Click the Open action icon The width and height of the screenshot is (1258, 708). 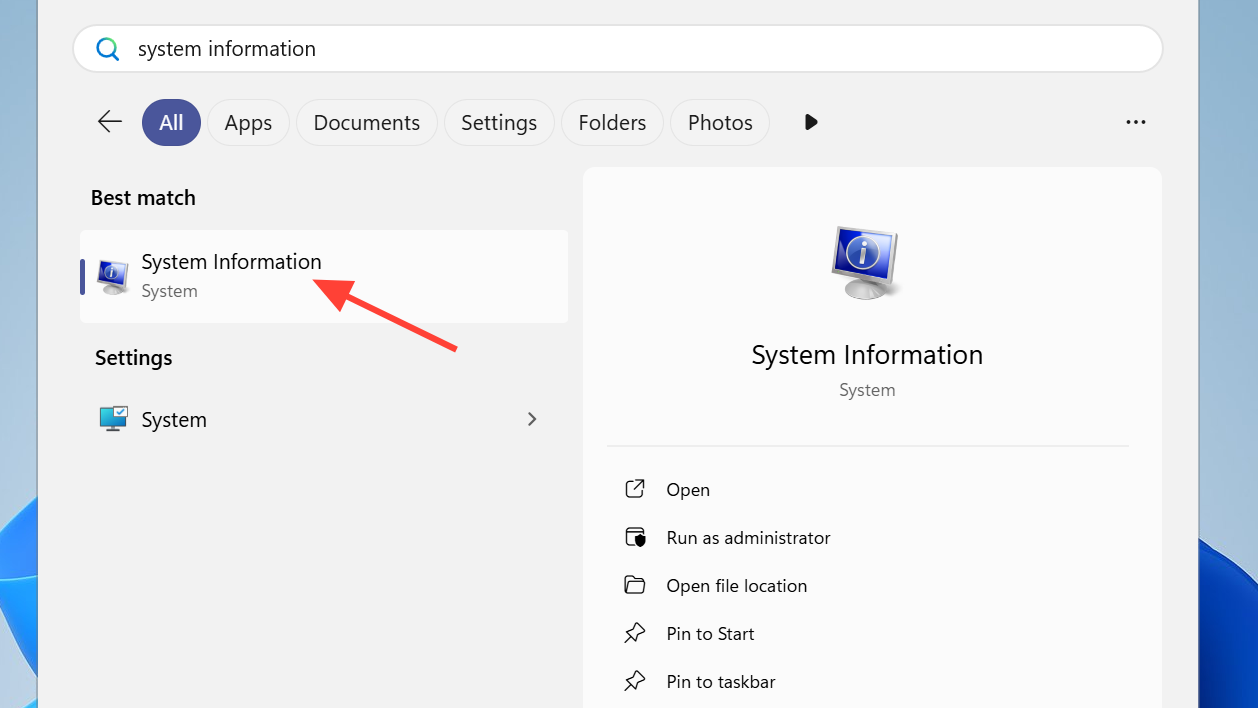635,489
